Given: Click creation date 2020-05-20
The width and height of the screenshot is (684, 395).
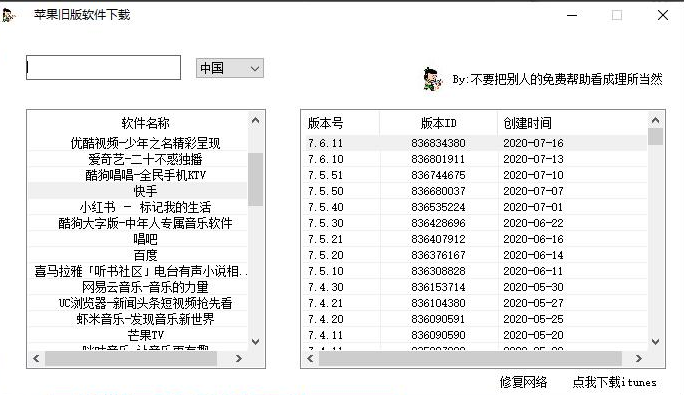Looking at the screenshot, I should click(533, 335).
